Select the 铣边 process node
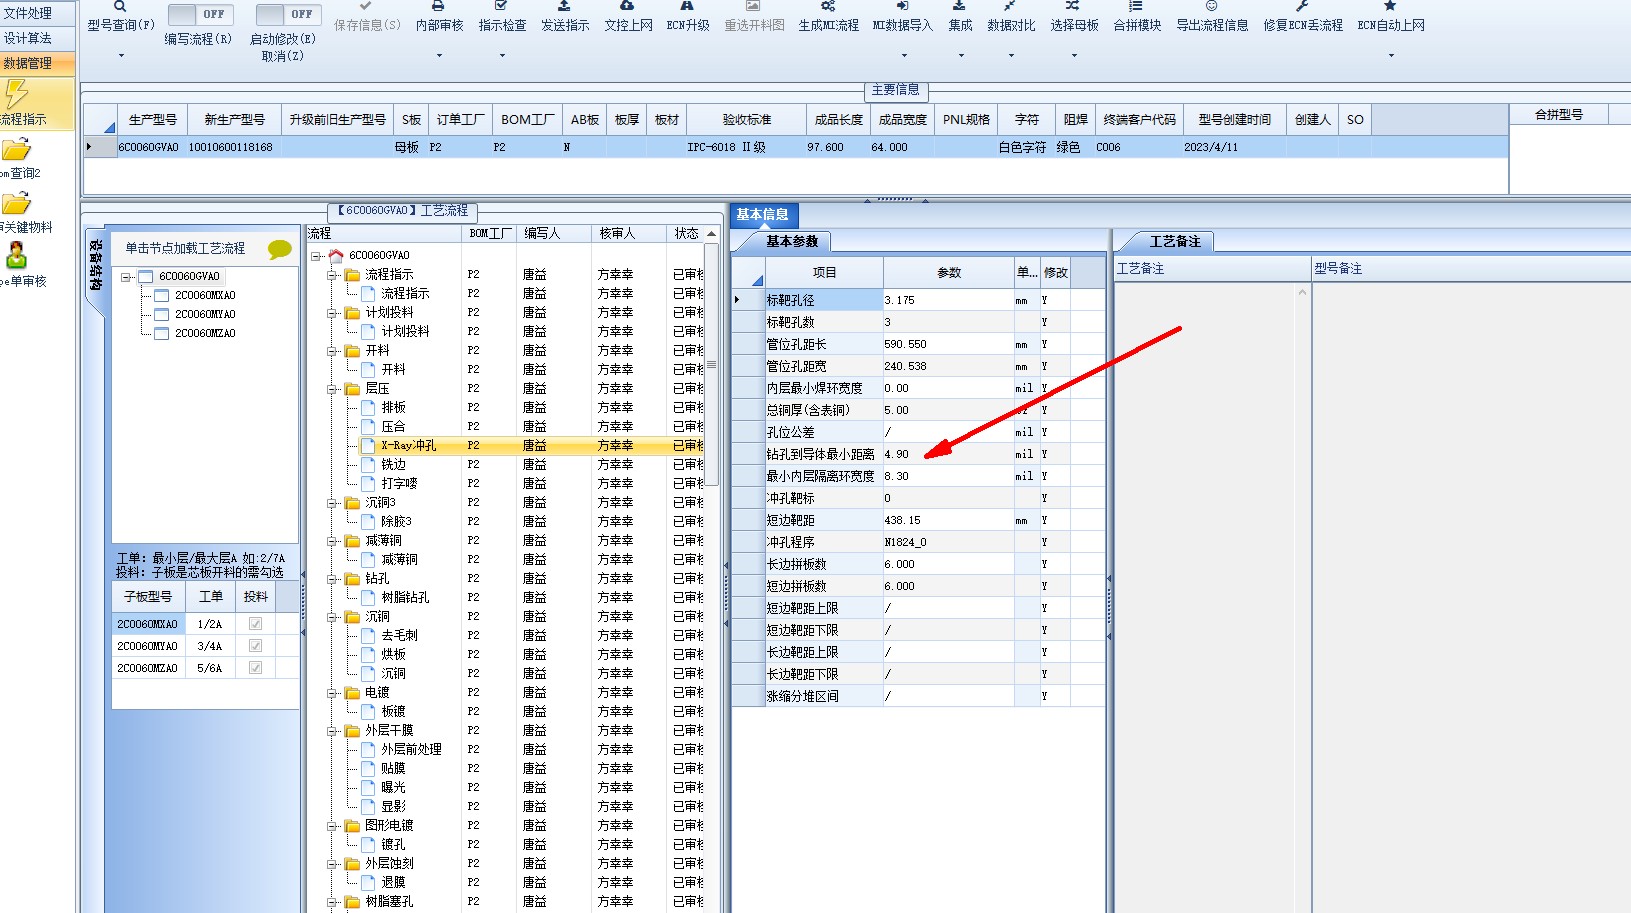 point(393,465)
